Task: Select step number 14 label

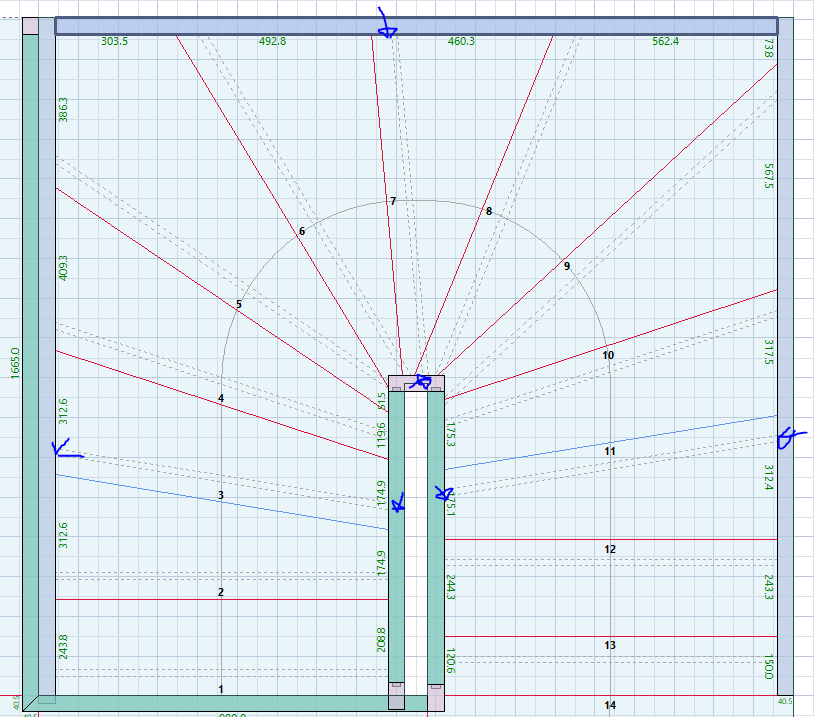Action: (609, 705)
